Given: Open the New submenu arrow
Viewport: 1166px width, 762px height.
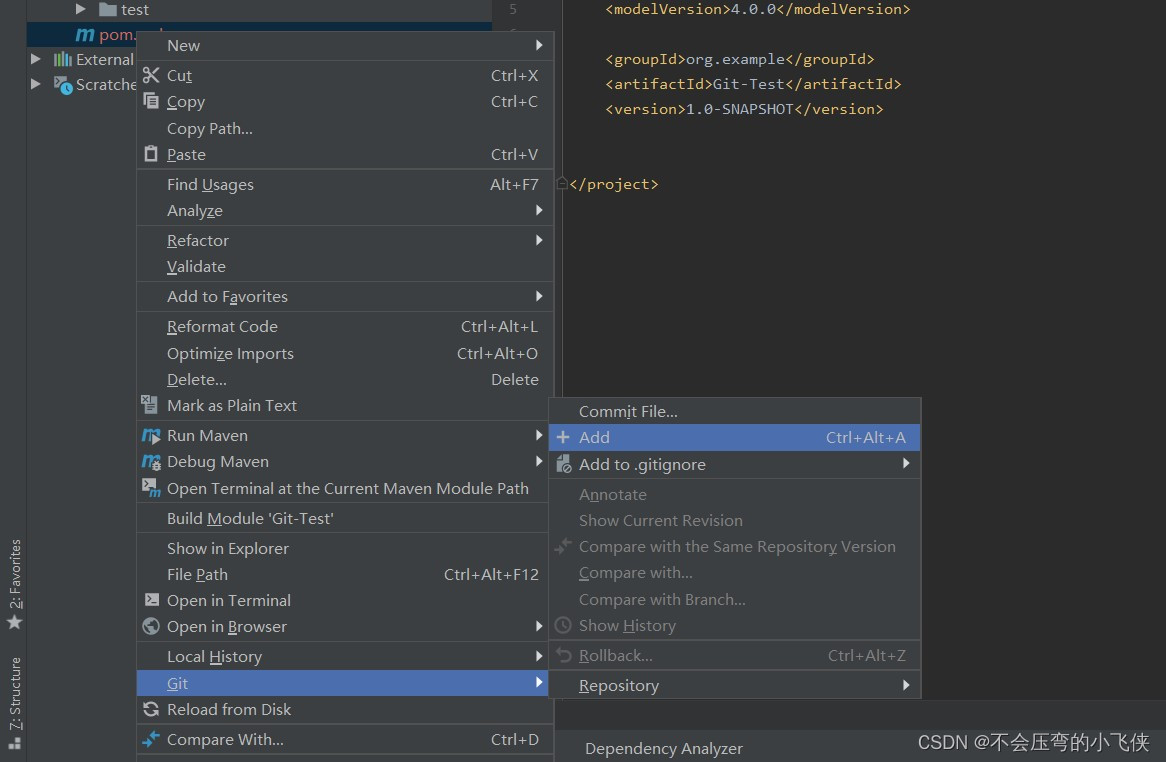Looking at the screenshot, I should coord(539,45).
